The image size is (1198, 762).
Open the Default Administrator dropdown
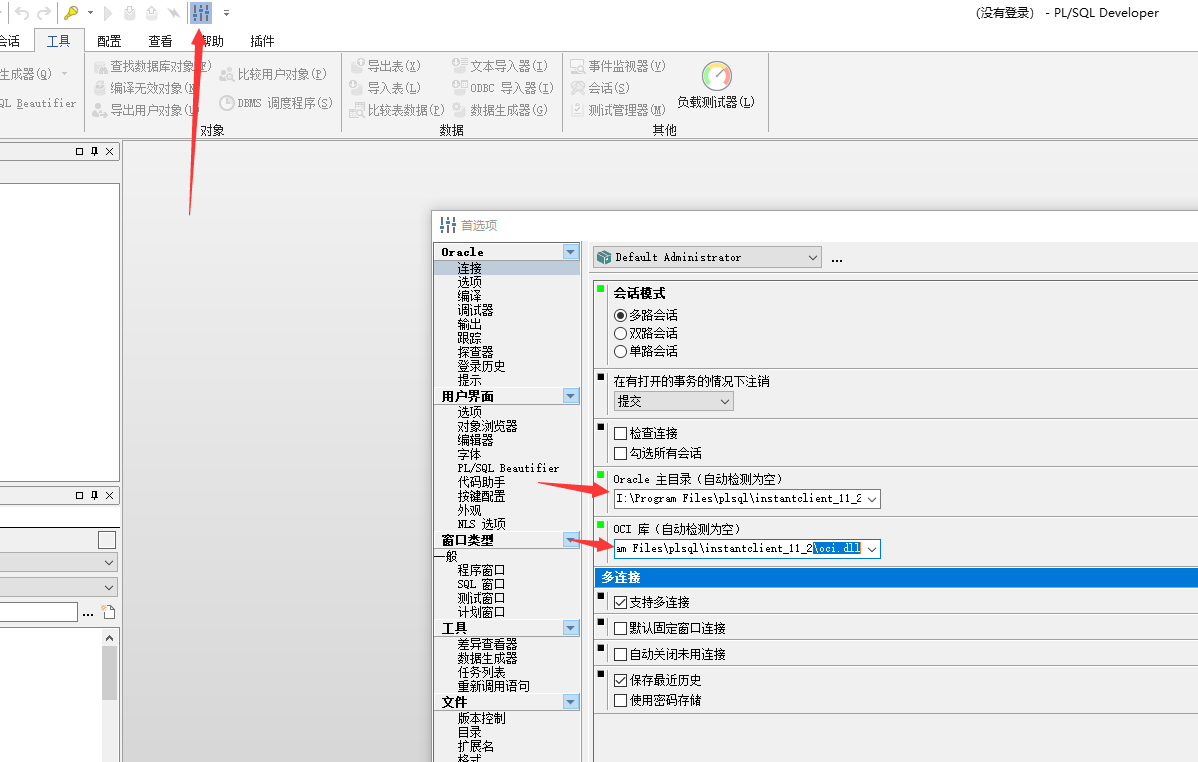[707, 258]
